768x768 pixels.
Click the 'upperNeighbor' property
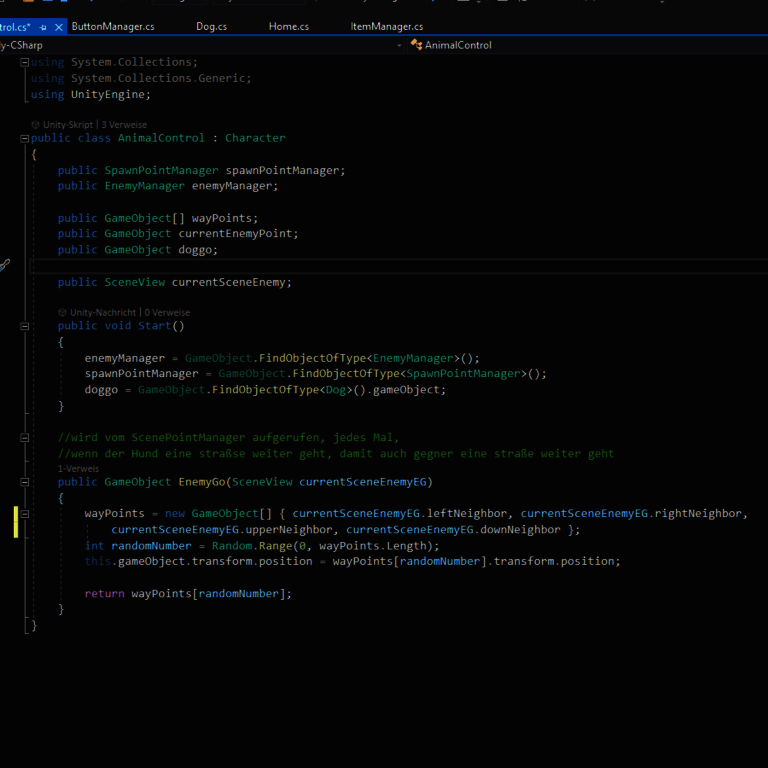pyautogui.click(x=289, y=529)
